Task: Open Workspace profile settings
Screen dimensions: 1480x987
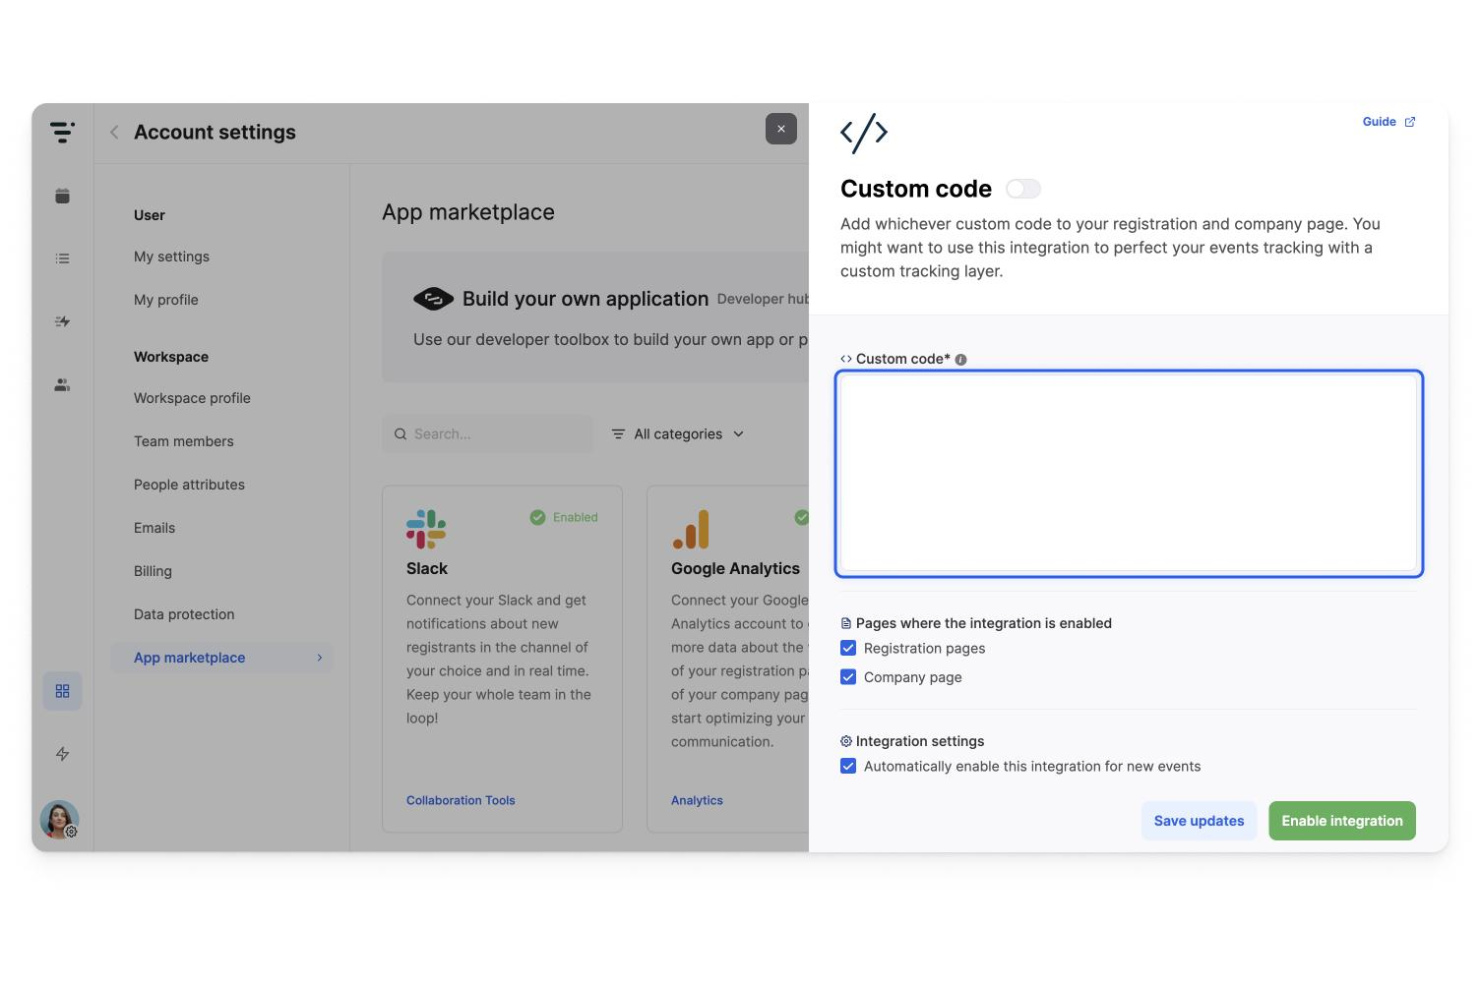Action: point(192,398)
